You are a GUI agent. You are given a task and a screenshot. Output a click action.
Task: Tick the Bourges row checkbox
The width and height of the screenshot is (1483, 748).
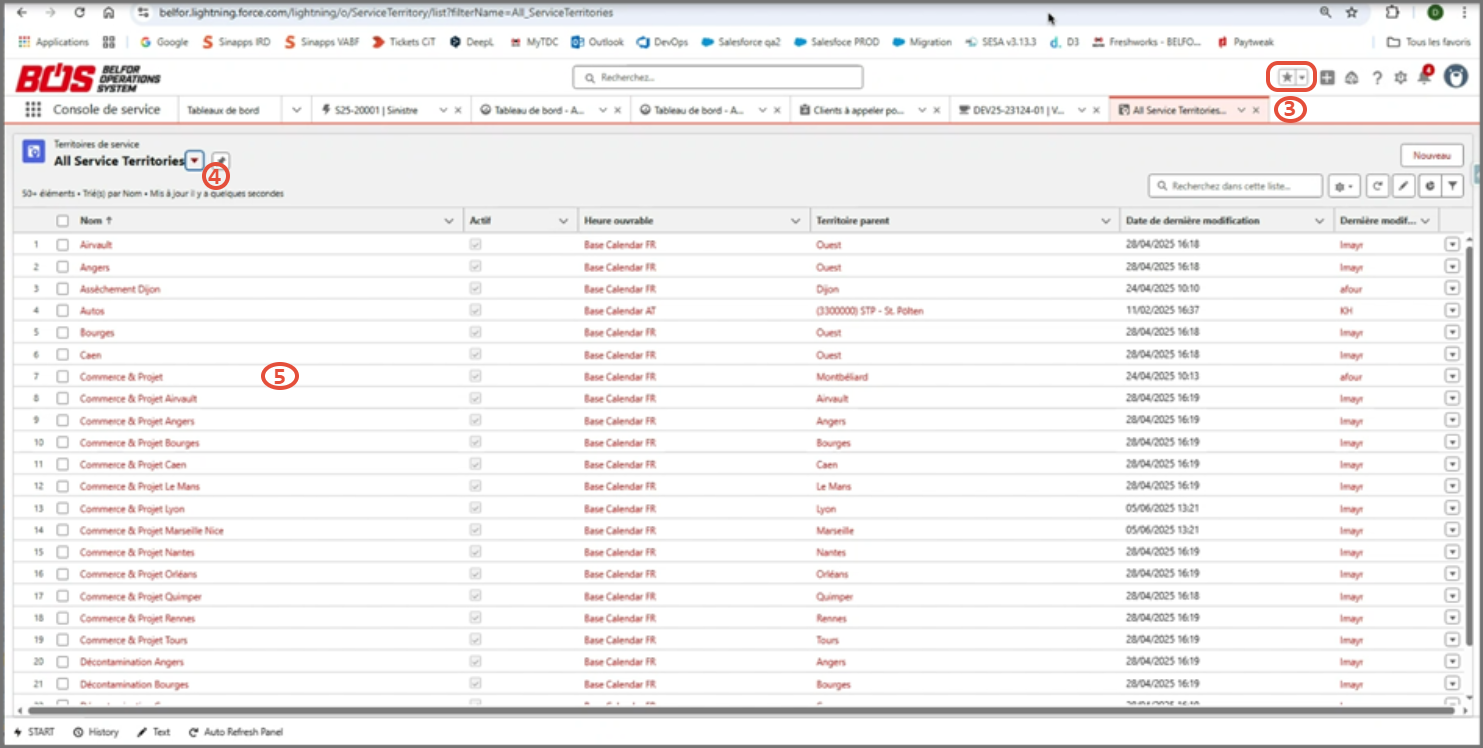(63, 333)
